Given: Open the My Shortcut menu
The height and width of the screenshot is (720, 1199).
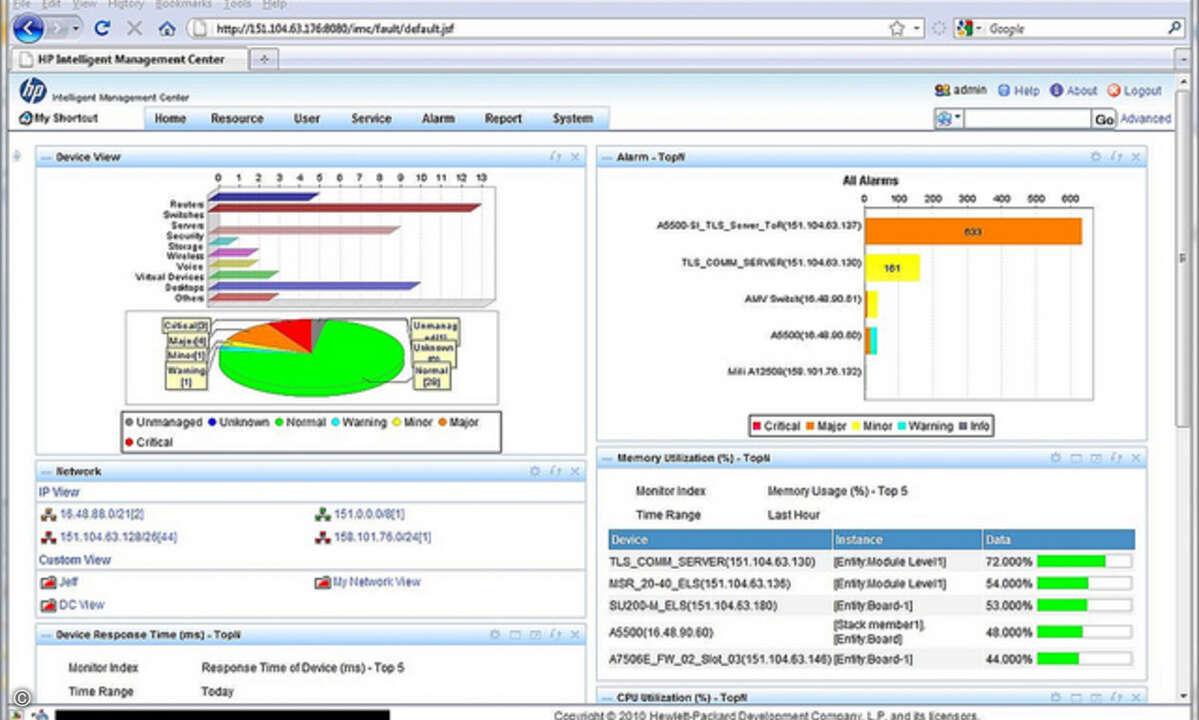Looking at the screenshot, I should (x=59, y=118).
